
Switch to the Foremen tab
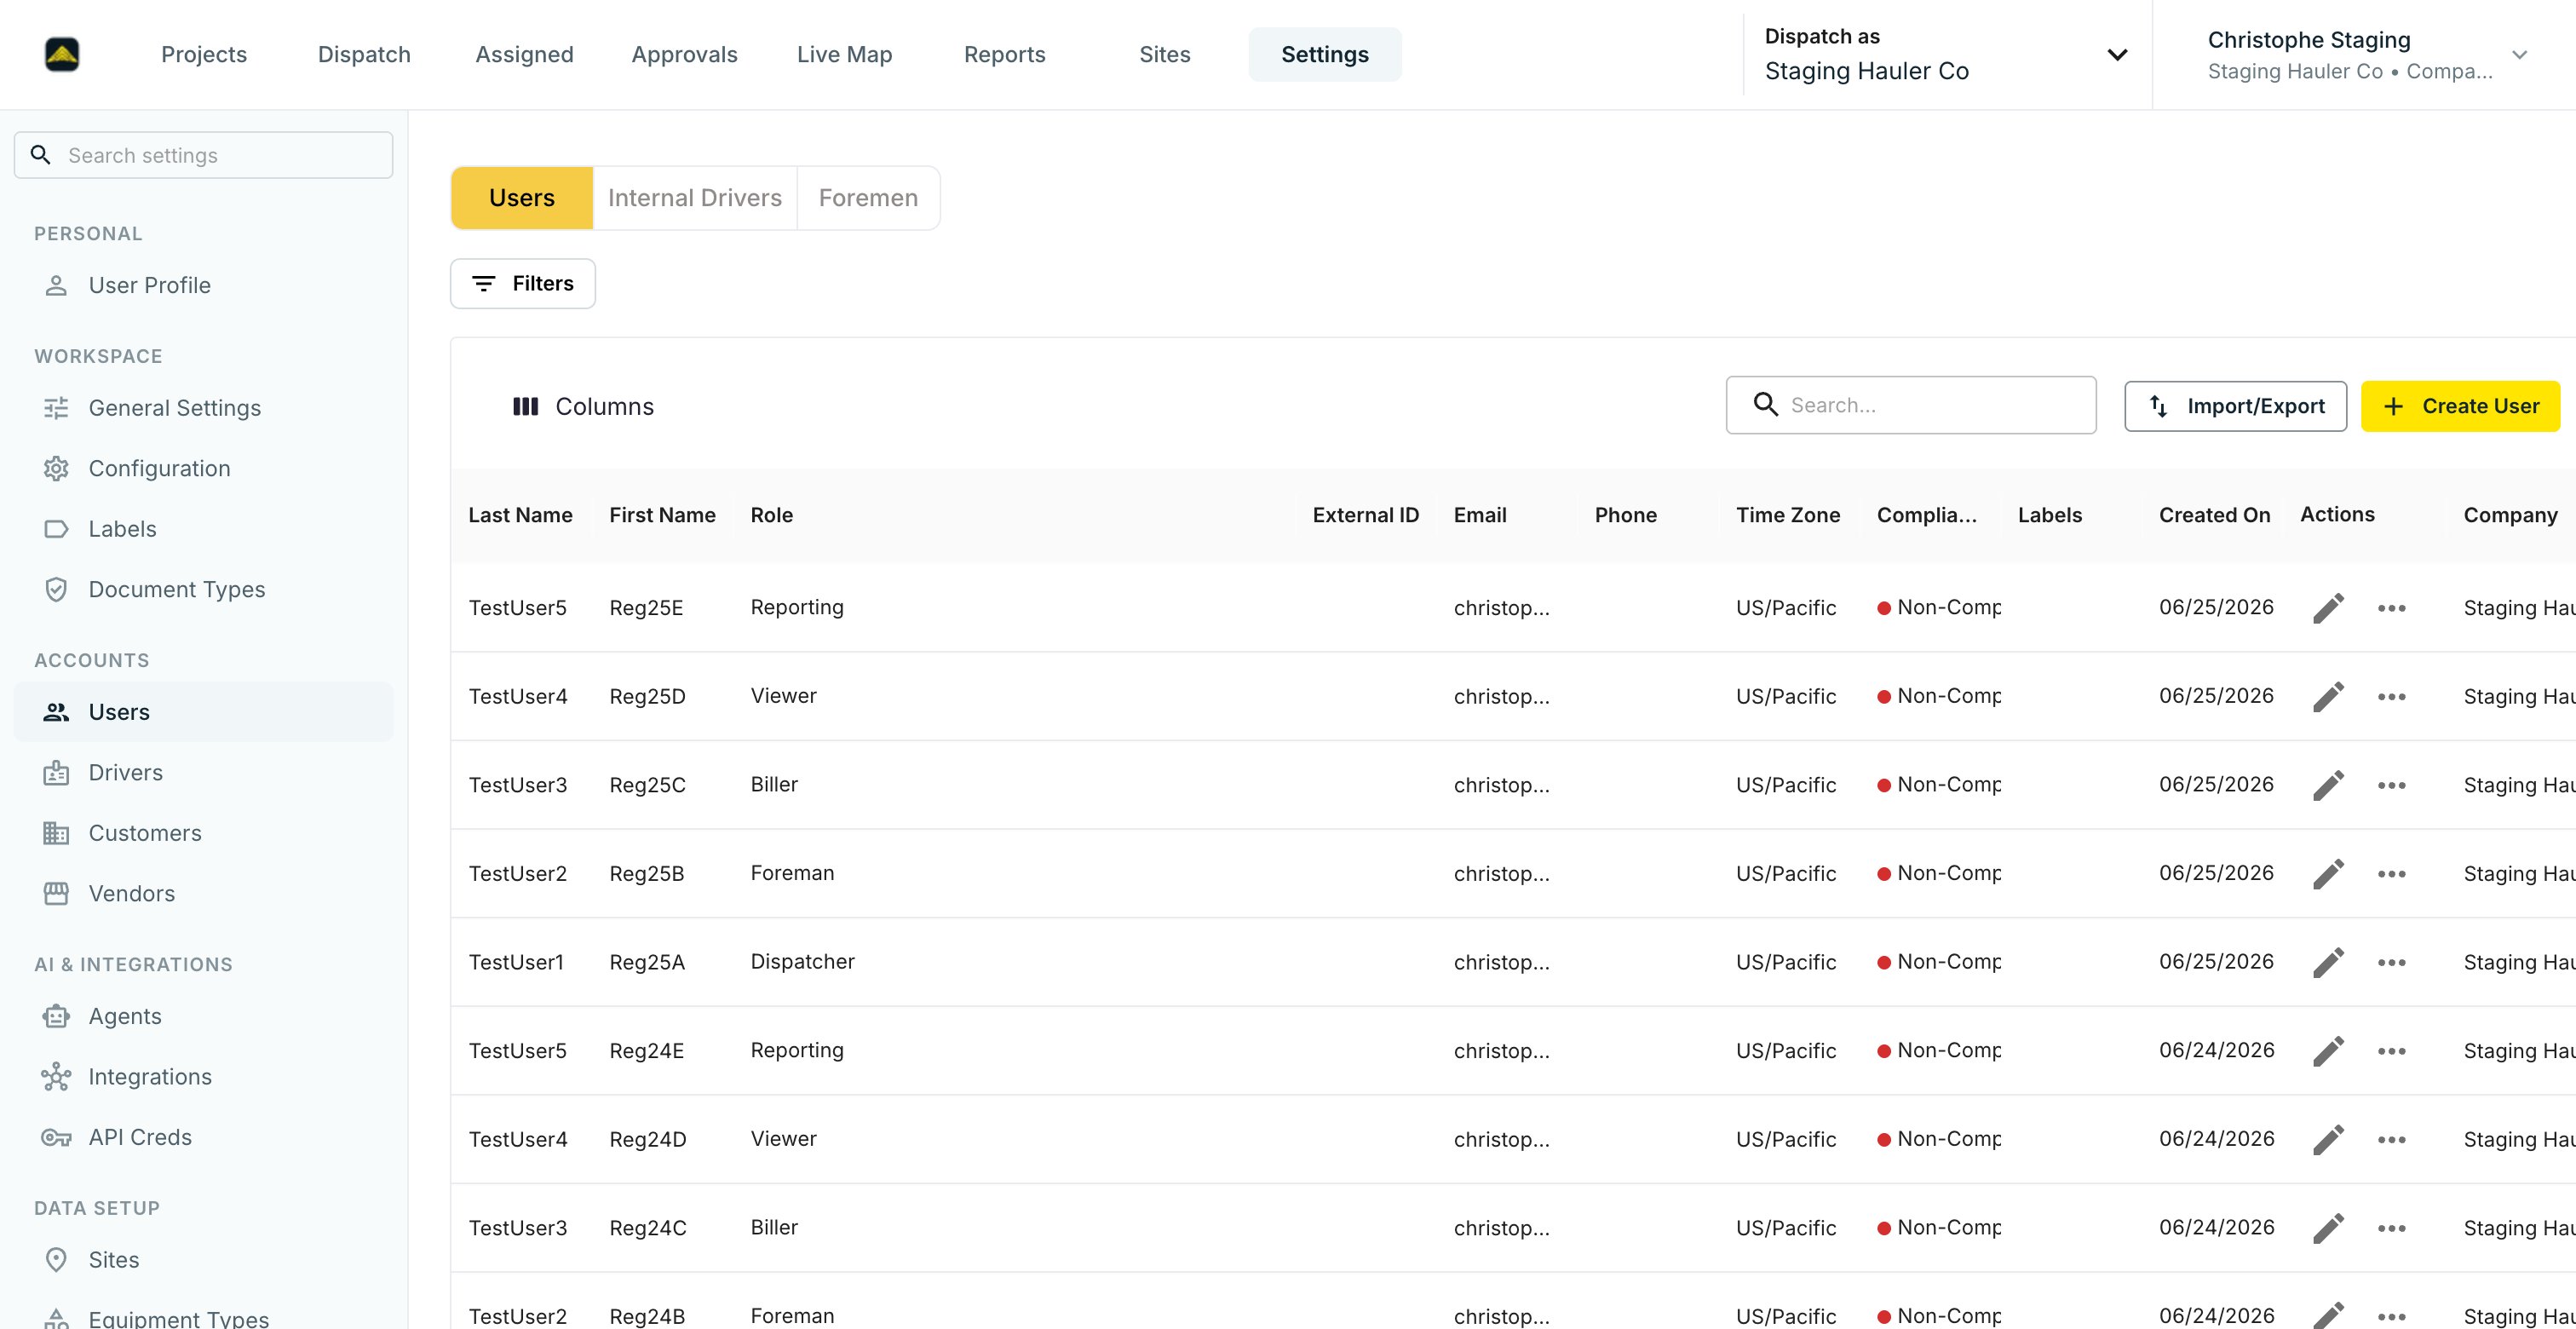click(868, 198)
